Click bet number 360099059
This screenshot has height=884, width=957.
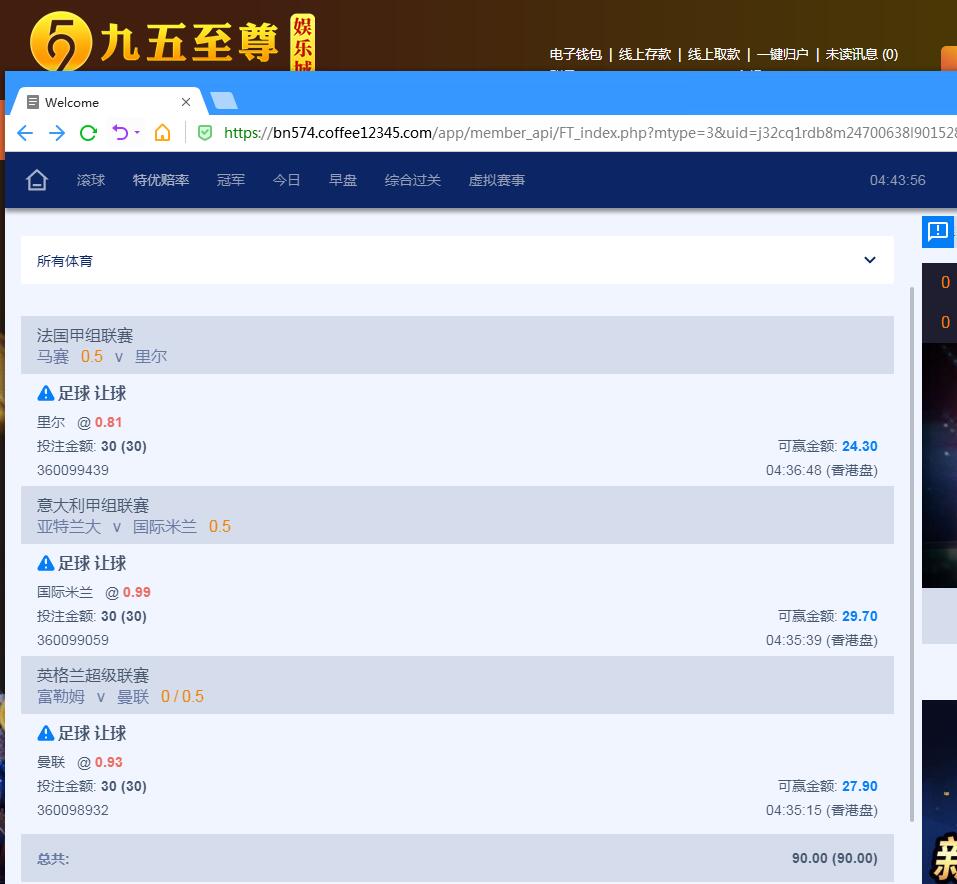click(73, 640)
